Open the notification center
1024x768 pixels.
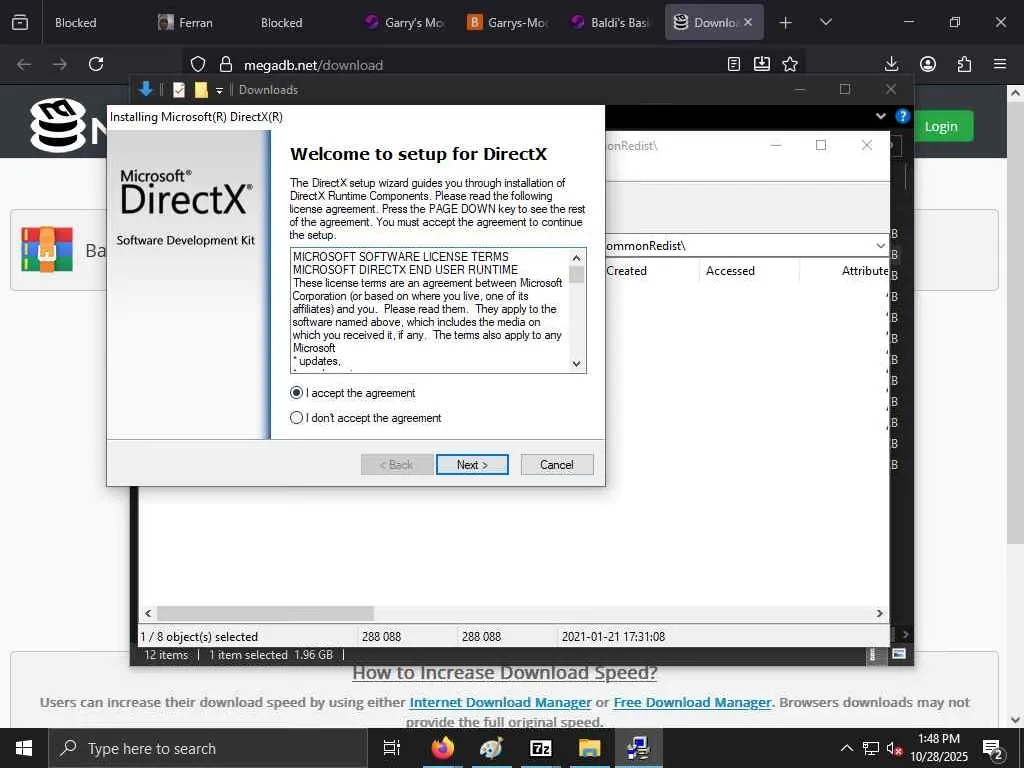pos(993,749)
